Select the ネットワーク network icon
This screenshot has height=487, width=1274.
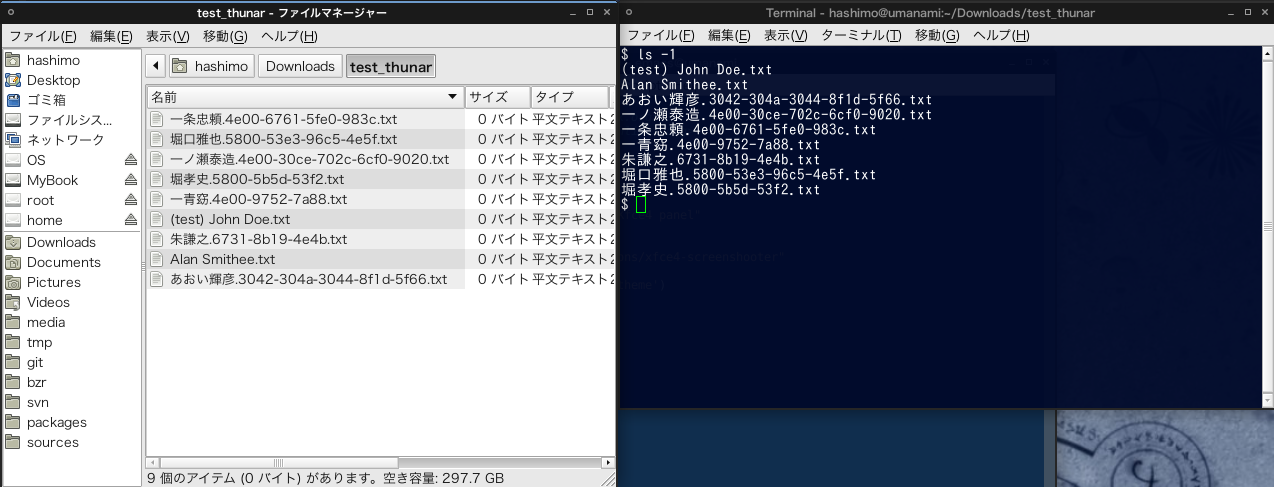click(13, 140)
